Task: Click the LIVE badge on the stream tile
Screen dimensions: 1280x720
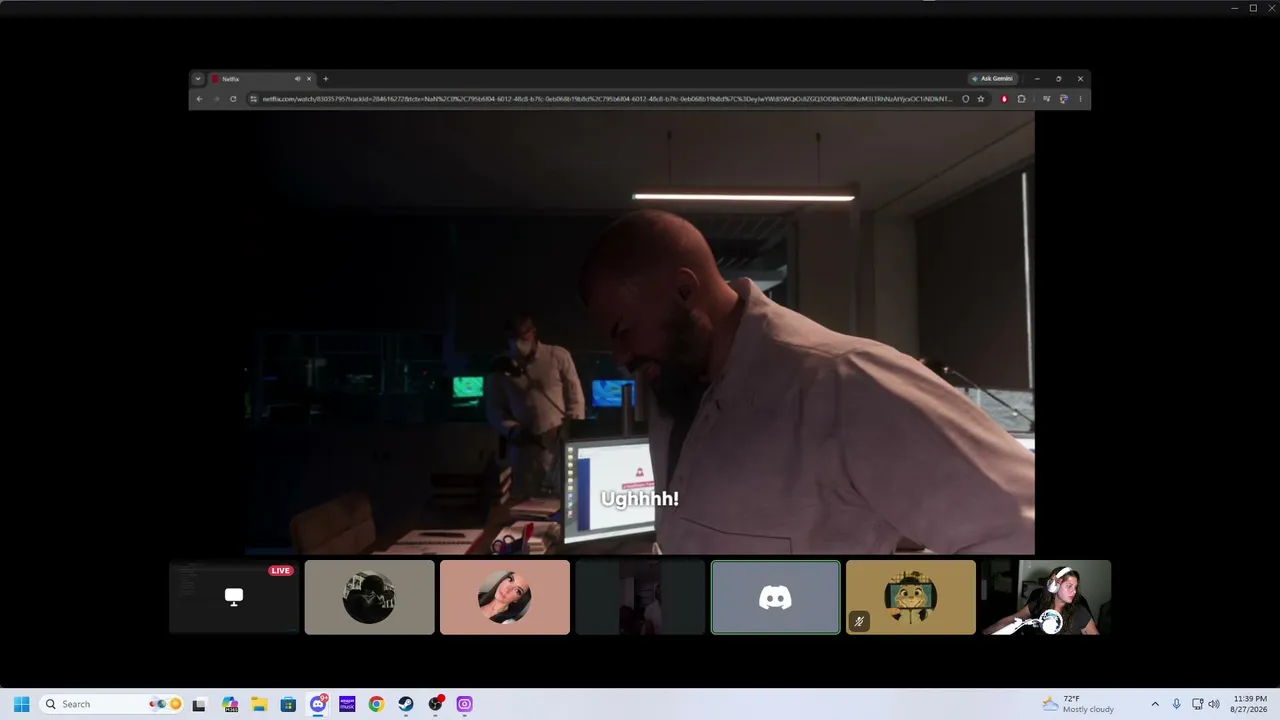Action: [280, 571]
